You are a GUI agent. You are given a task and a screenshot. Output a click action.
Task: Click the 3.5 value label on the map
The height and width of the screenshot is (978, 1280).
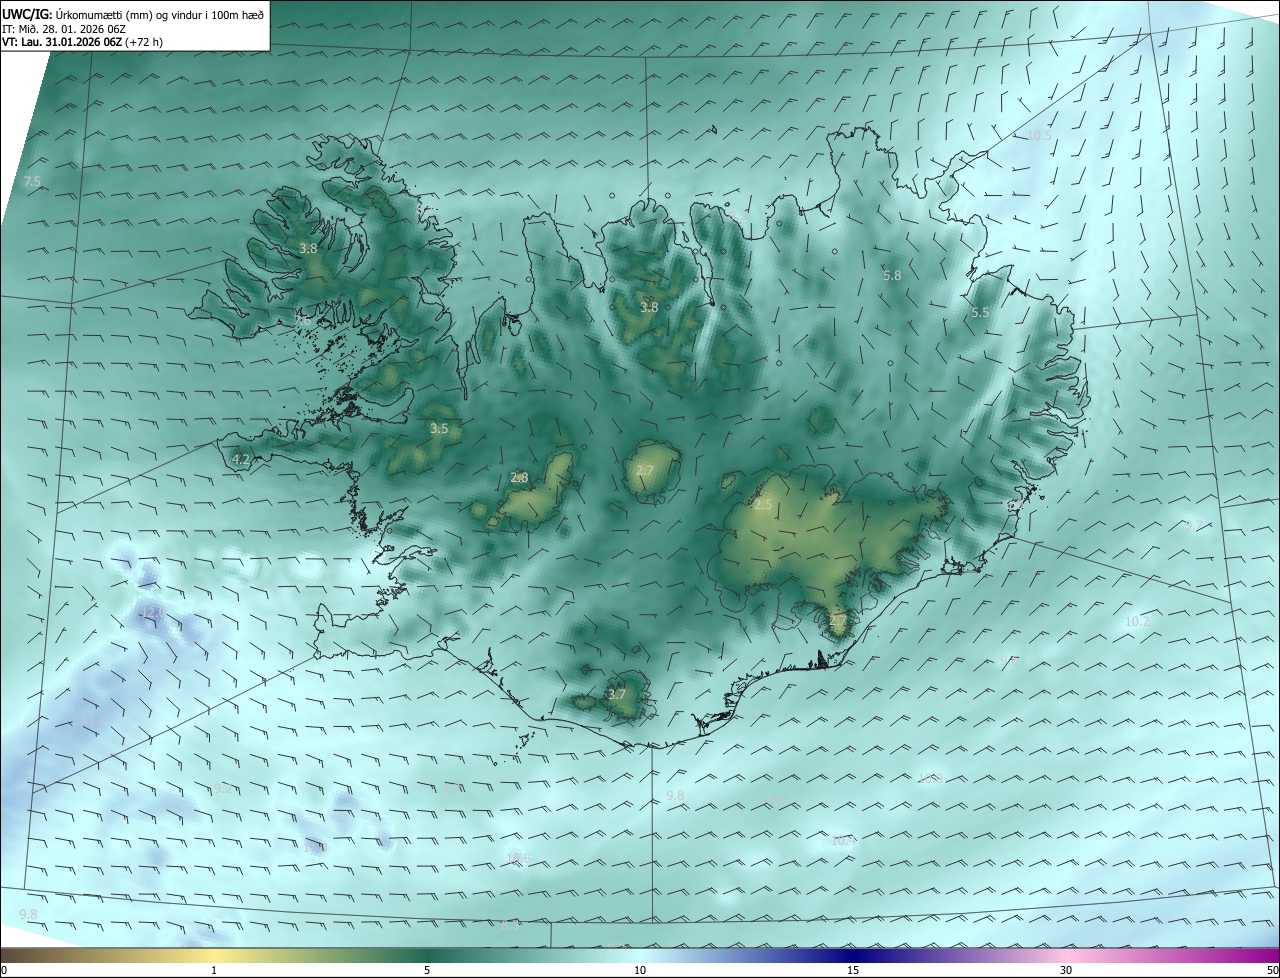(x=439, y=428)
